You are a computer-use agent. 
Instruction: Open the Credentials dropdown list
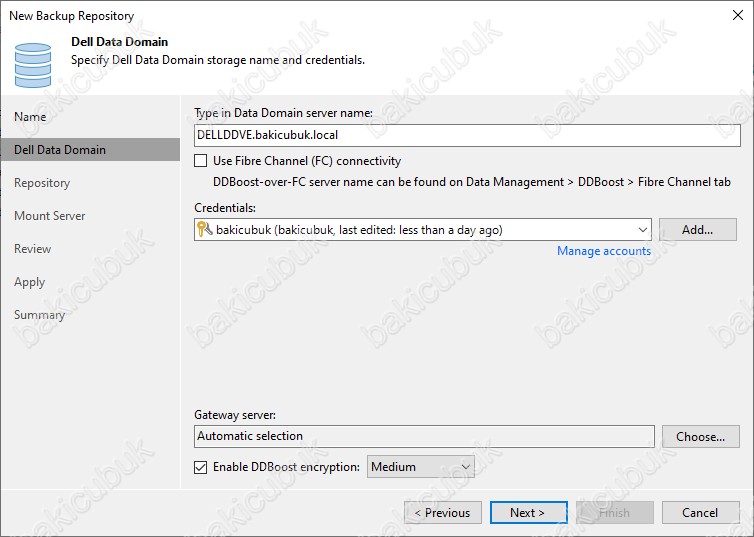coord(642,230)
